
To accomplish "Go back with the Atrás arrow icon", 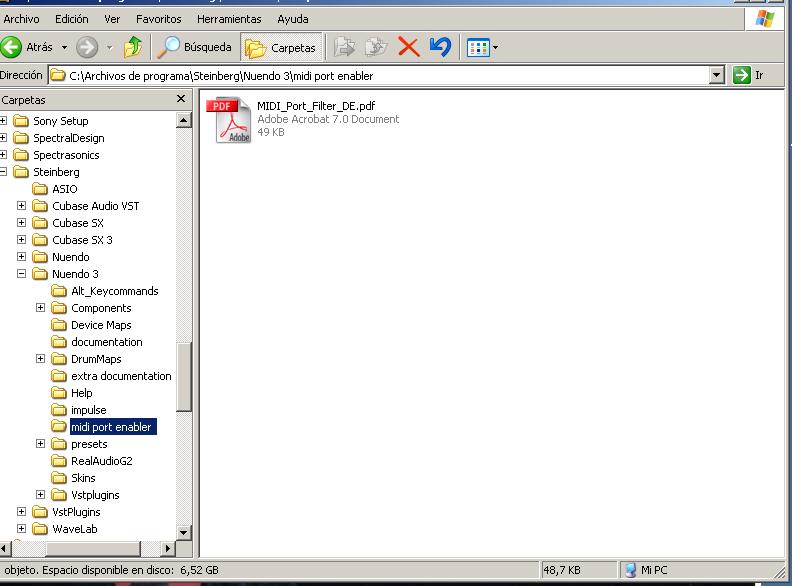I will [11, 47].
